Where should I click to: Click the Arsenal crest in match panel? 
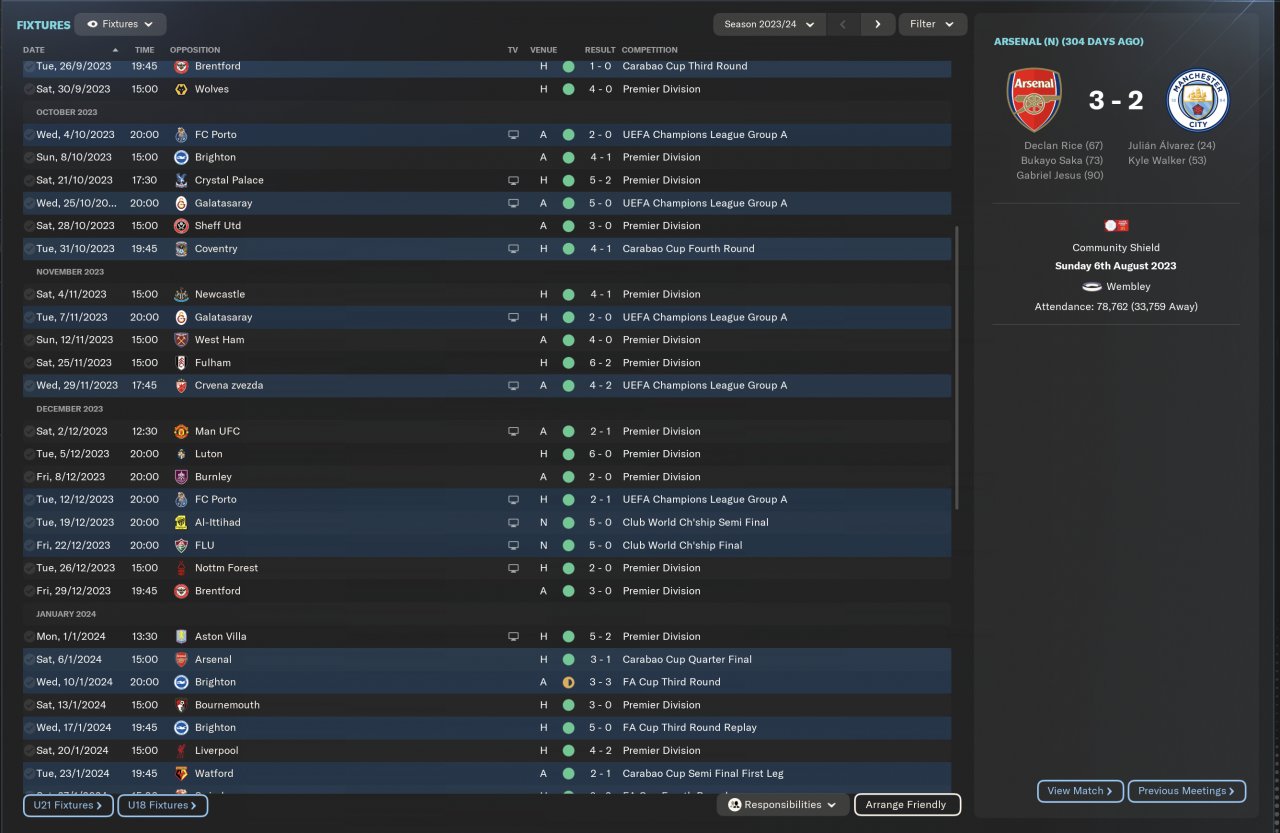point(1034,101)
